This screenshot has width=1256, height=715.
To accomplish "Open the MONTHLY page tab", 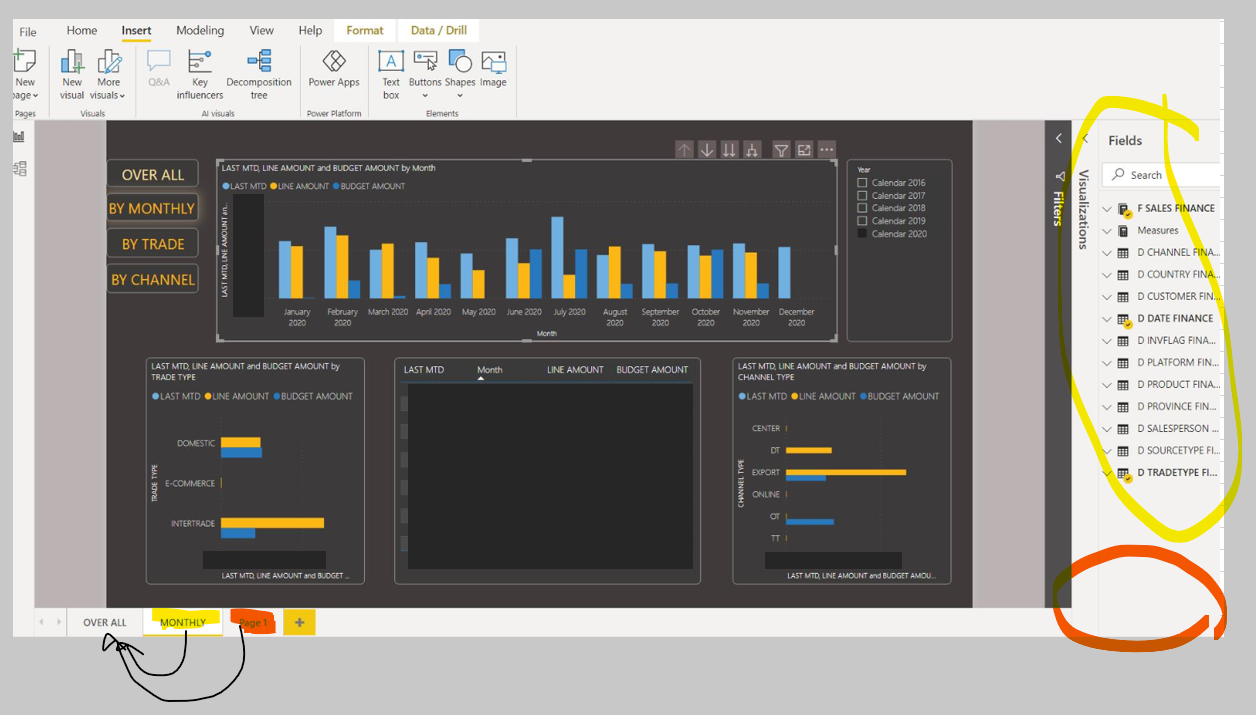I will (183, 622).
